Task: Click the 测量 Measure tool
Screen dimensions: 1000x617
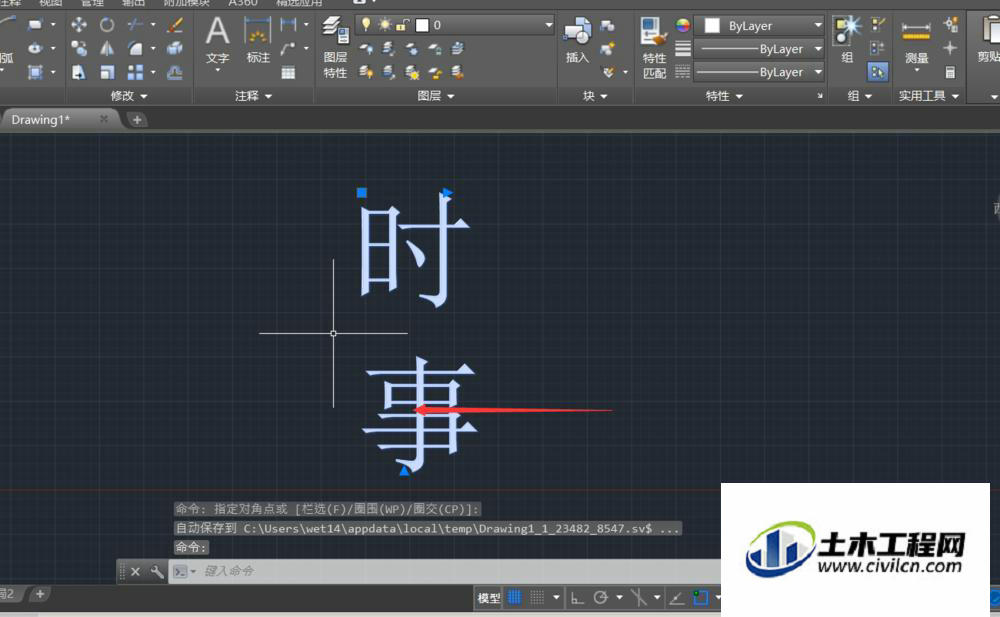Action: click(x=916, y=41)
